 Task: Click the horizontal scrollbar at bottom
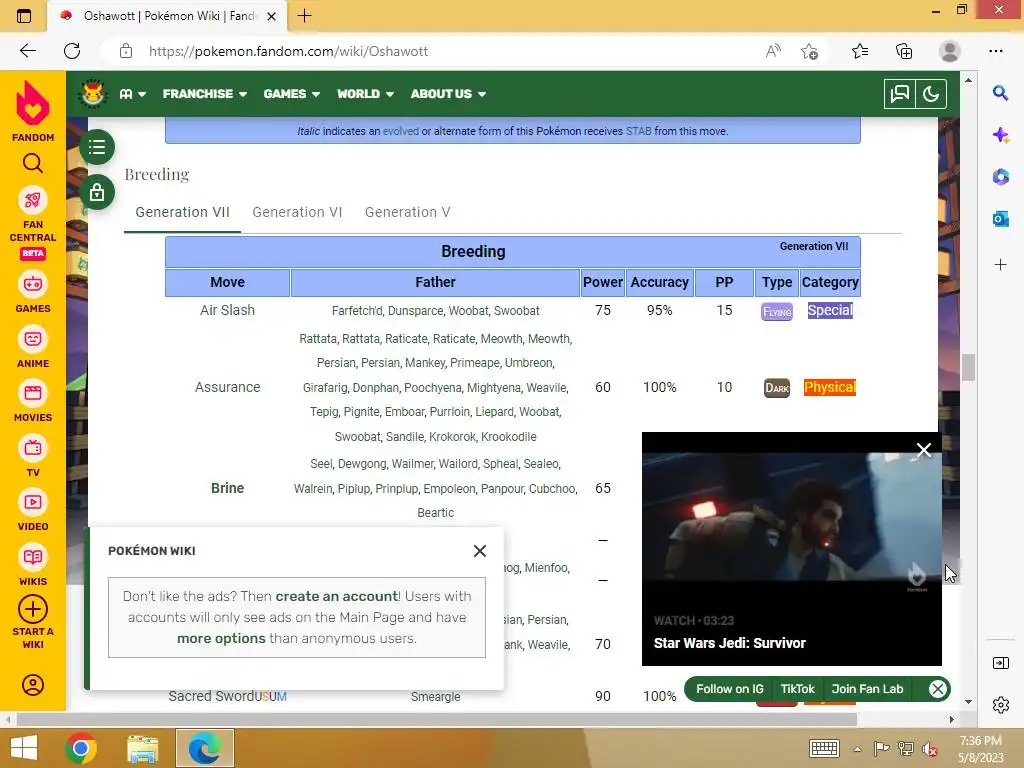coord(436,720)
